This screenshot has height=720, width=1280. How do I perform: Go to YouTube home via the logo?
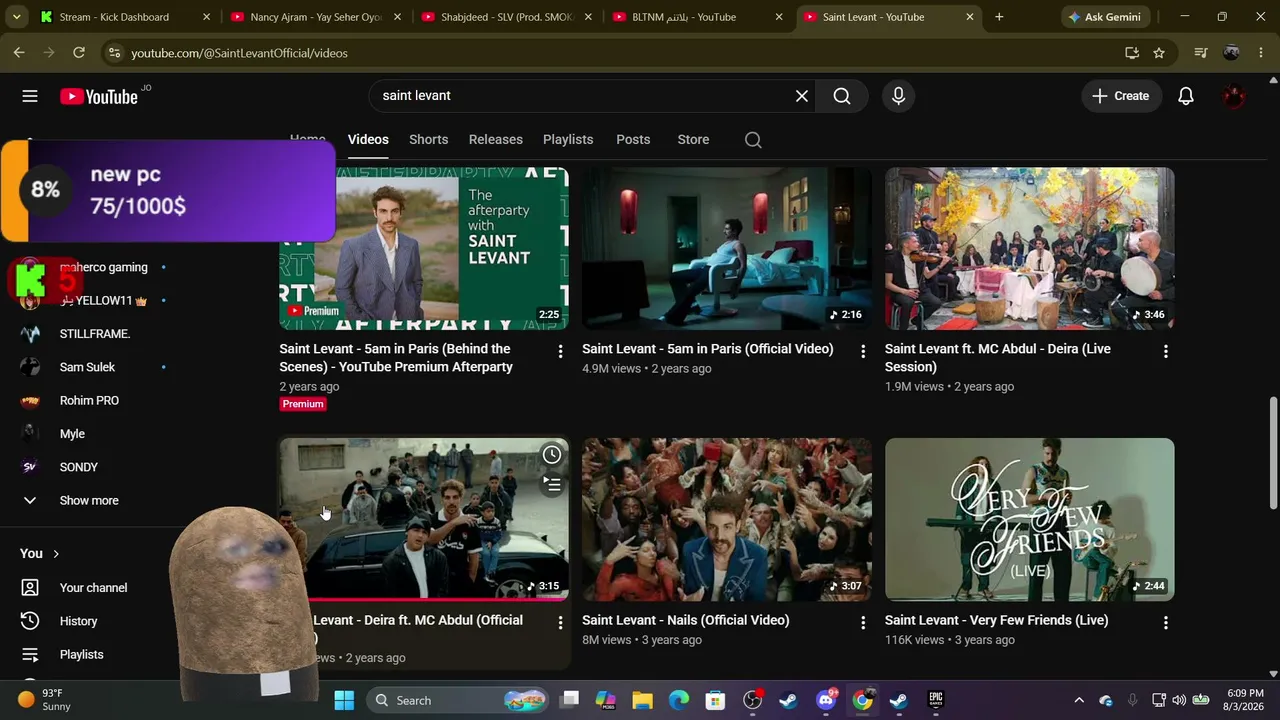pos(98,96)
